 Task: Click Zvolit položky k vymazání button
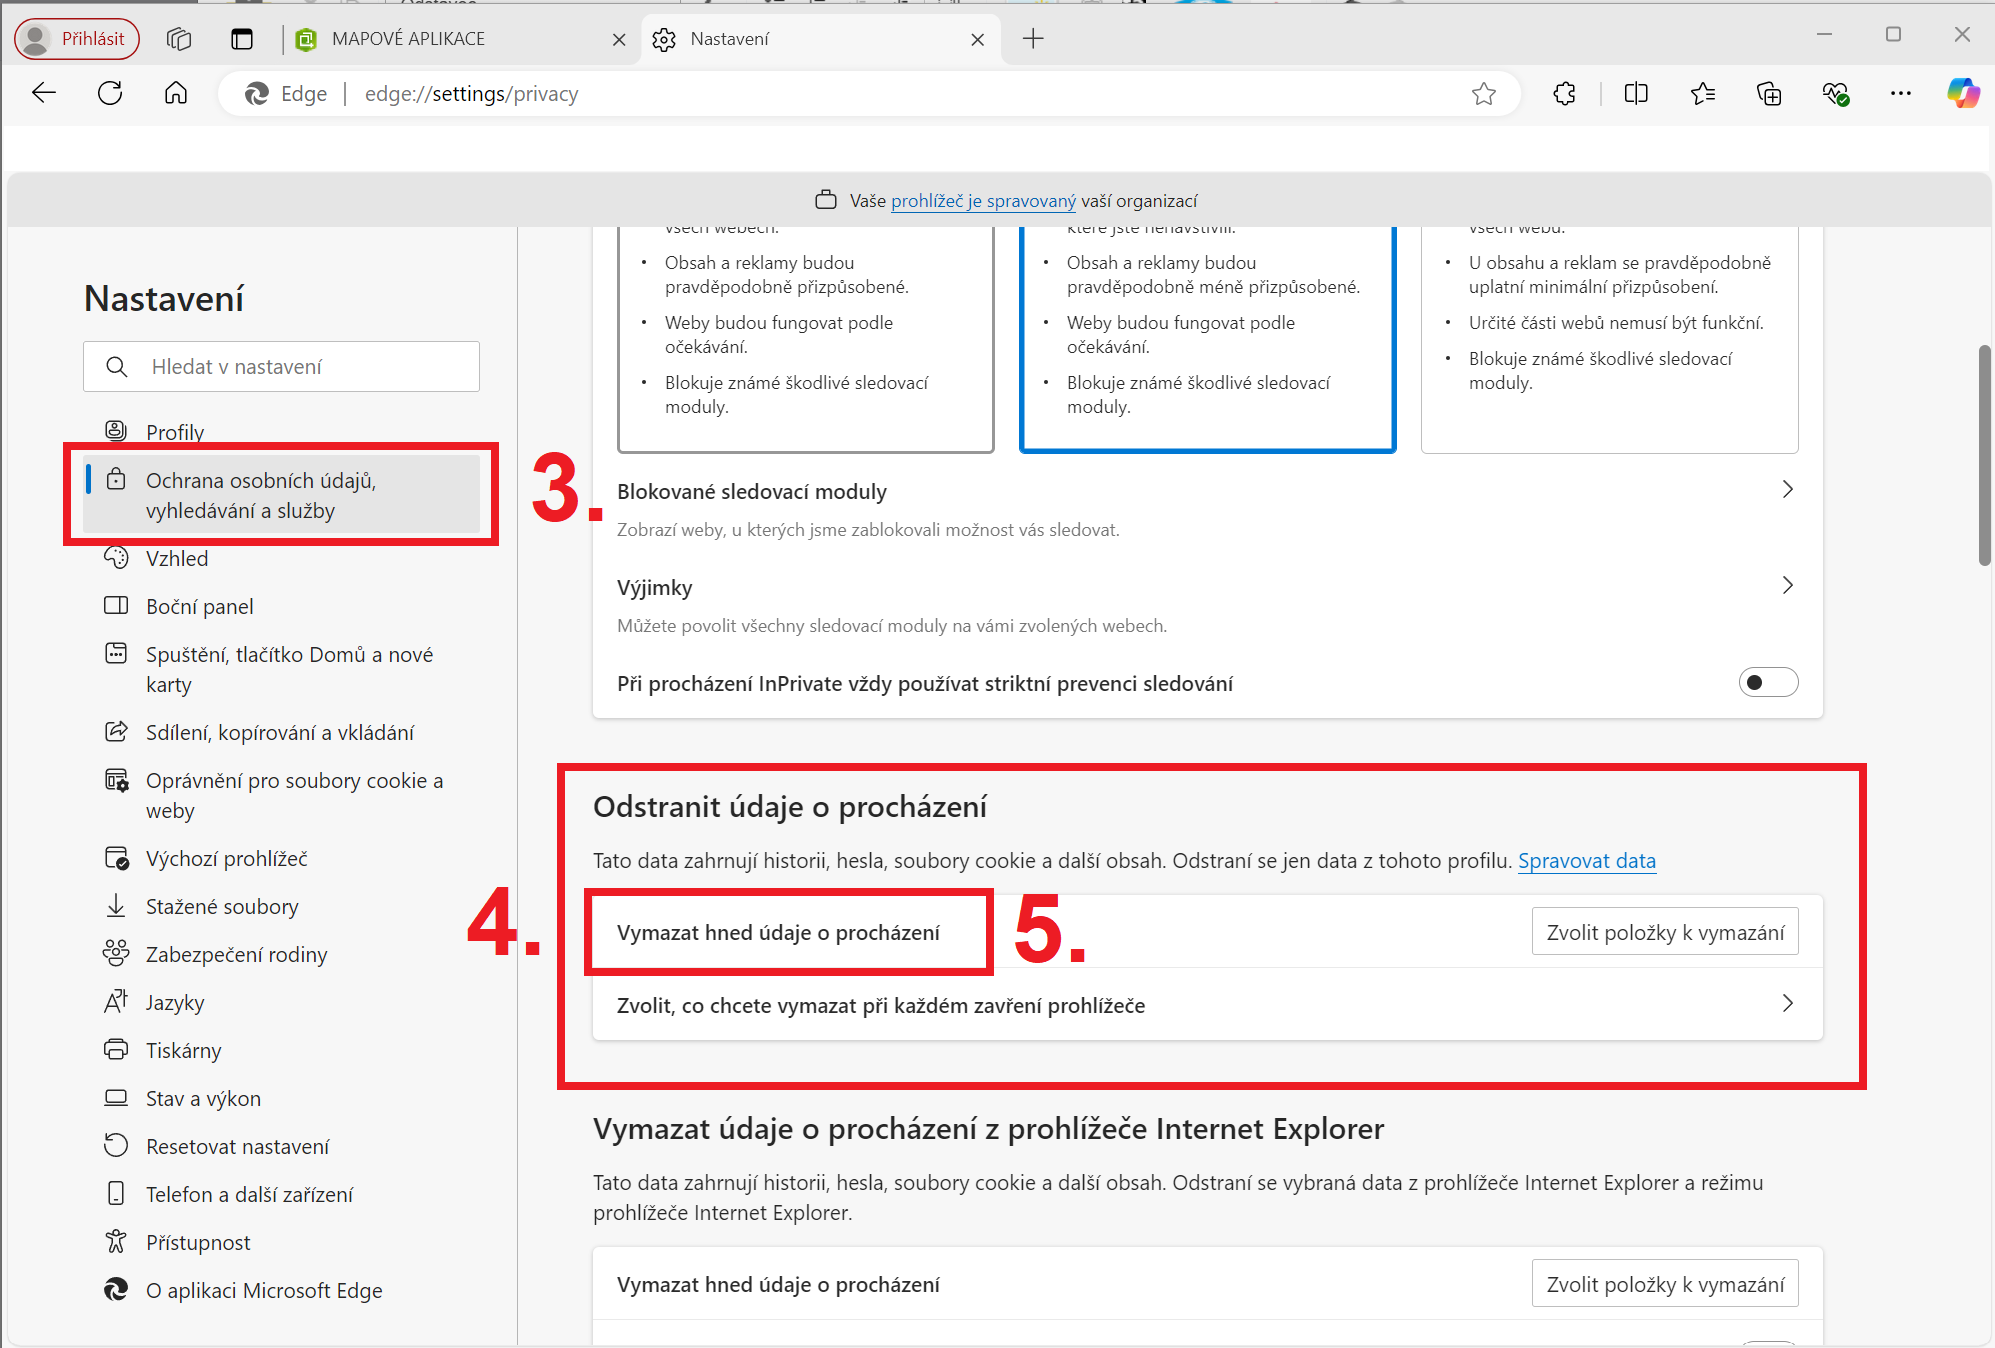click(x=1664, y=932)
